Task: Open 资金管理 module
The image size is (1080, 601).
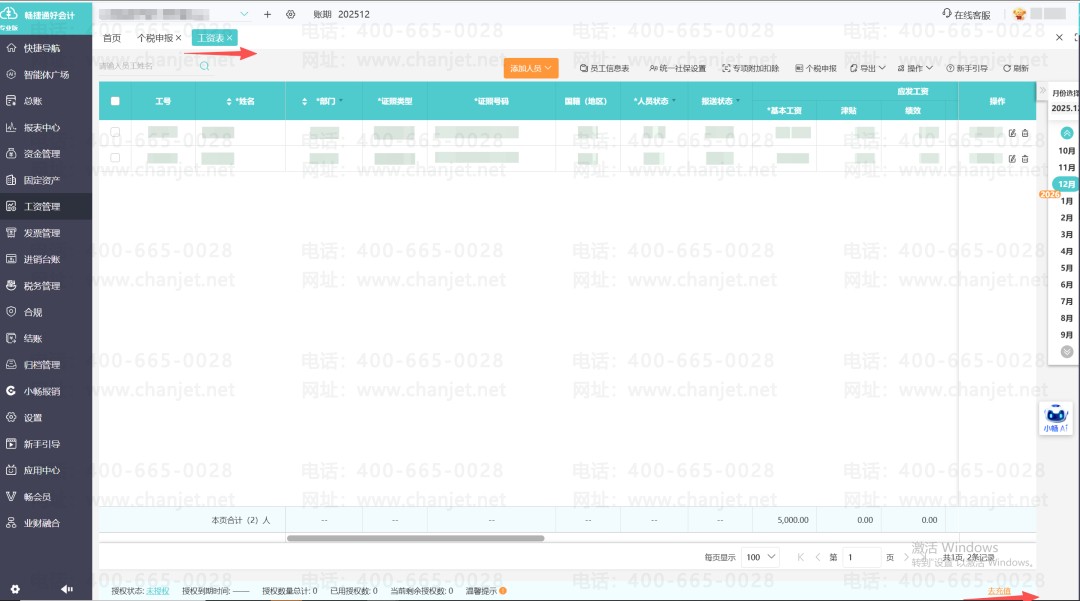Action: [x=41, y=154]
